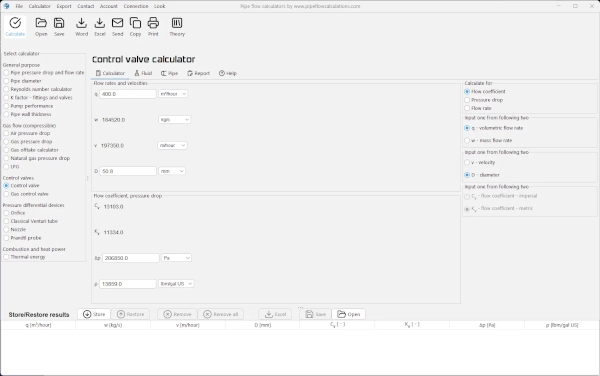Select the Pipe diameter calculator
The width and height of the screenshot is (600, 376).
(22, 81)
